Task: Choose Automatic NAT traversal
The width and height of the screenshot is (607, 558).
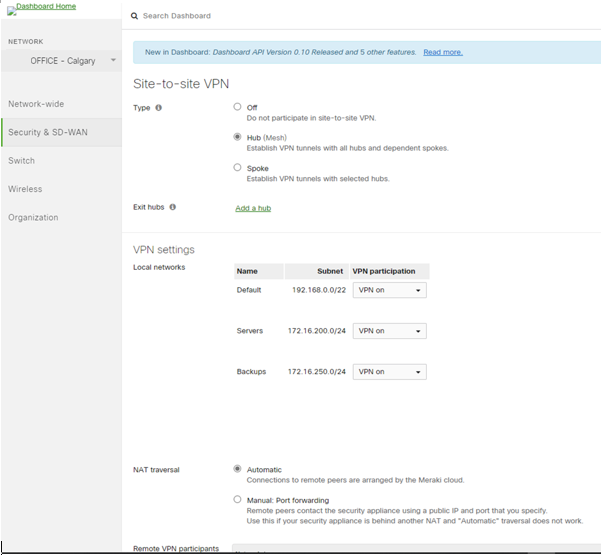Action: click(237, 469)
